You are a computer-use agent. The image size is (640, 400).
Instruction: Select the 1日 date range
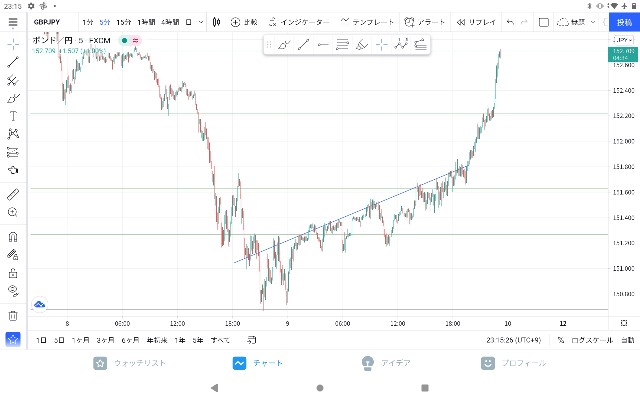pyautogui.click(x=41, y=340)
